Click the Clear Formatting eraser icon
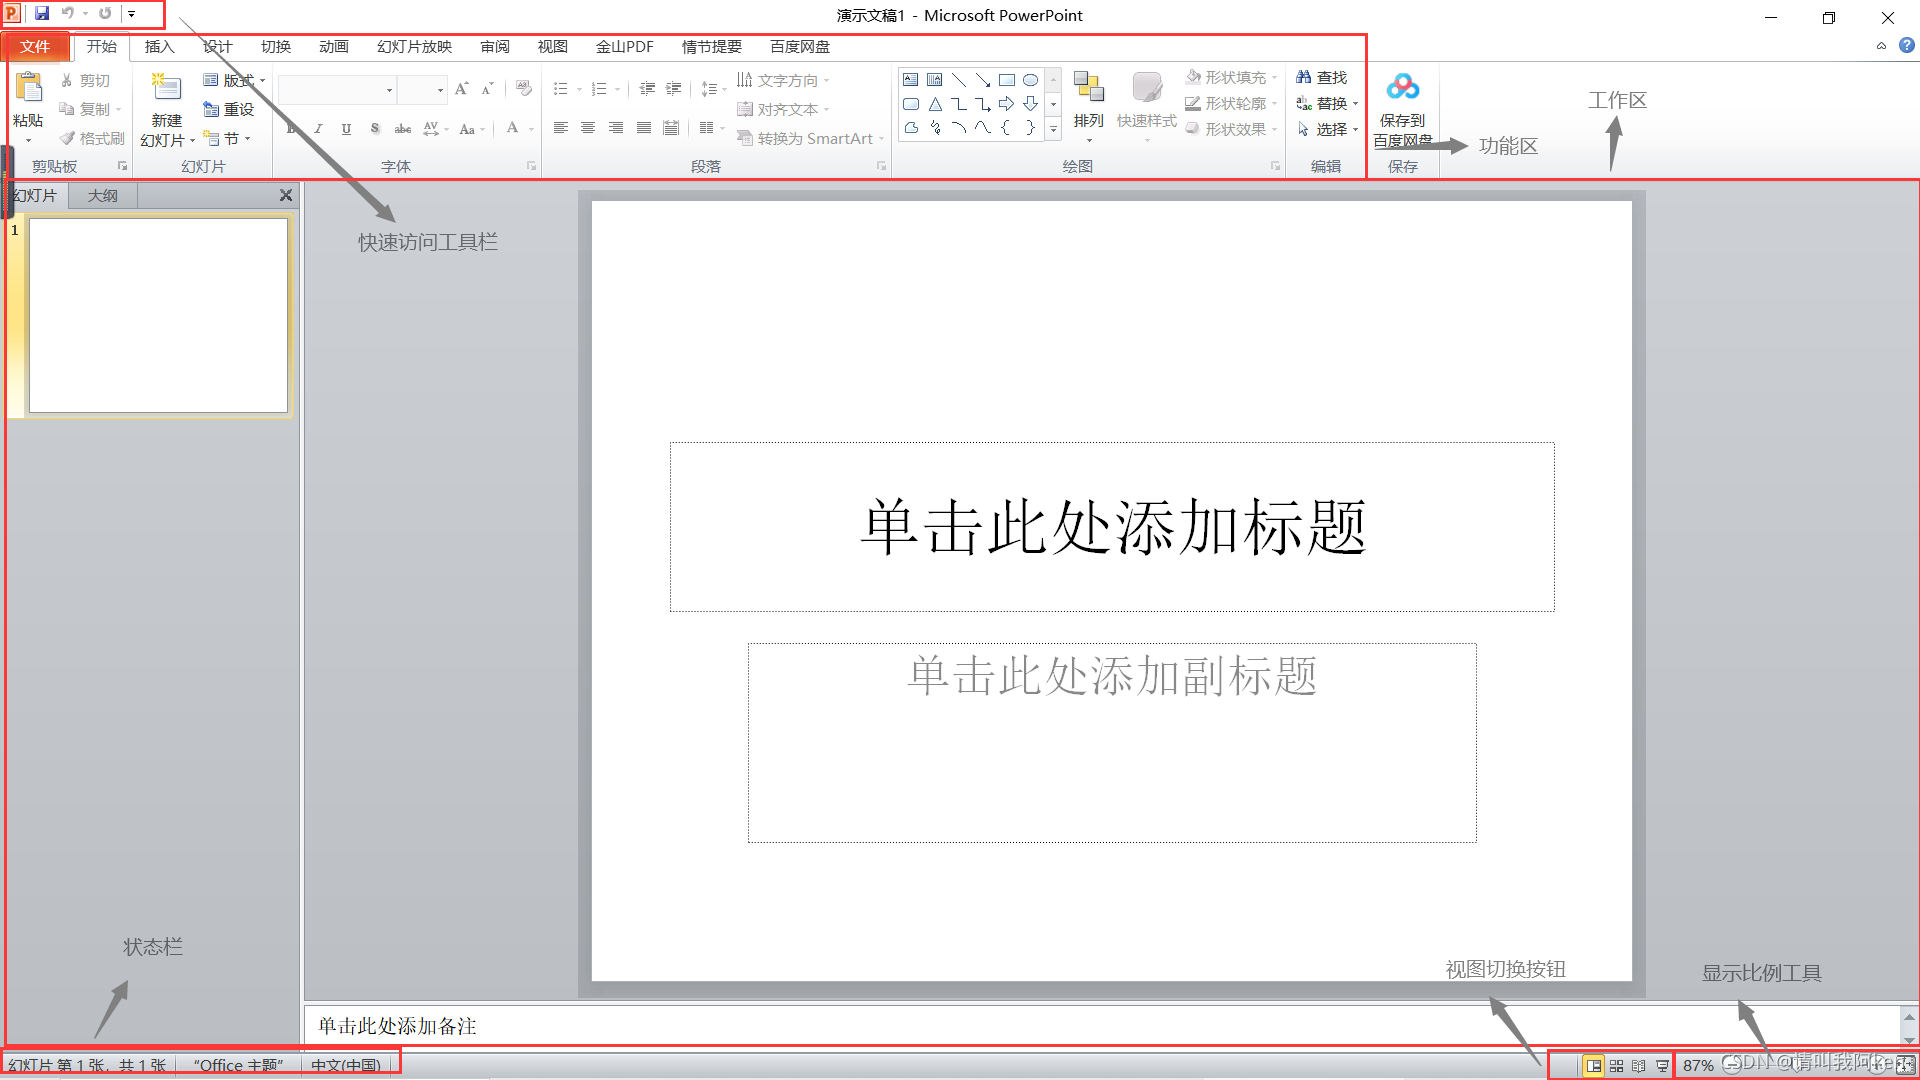The width and height of the screenshot is (1920, 1080). click(524, 88)
